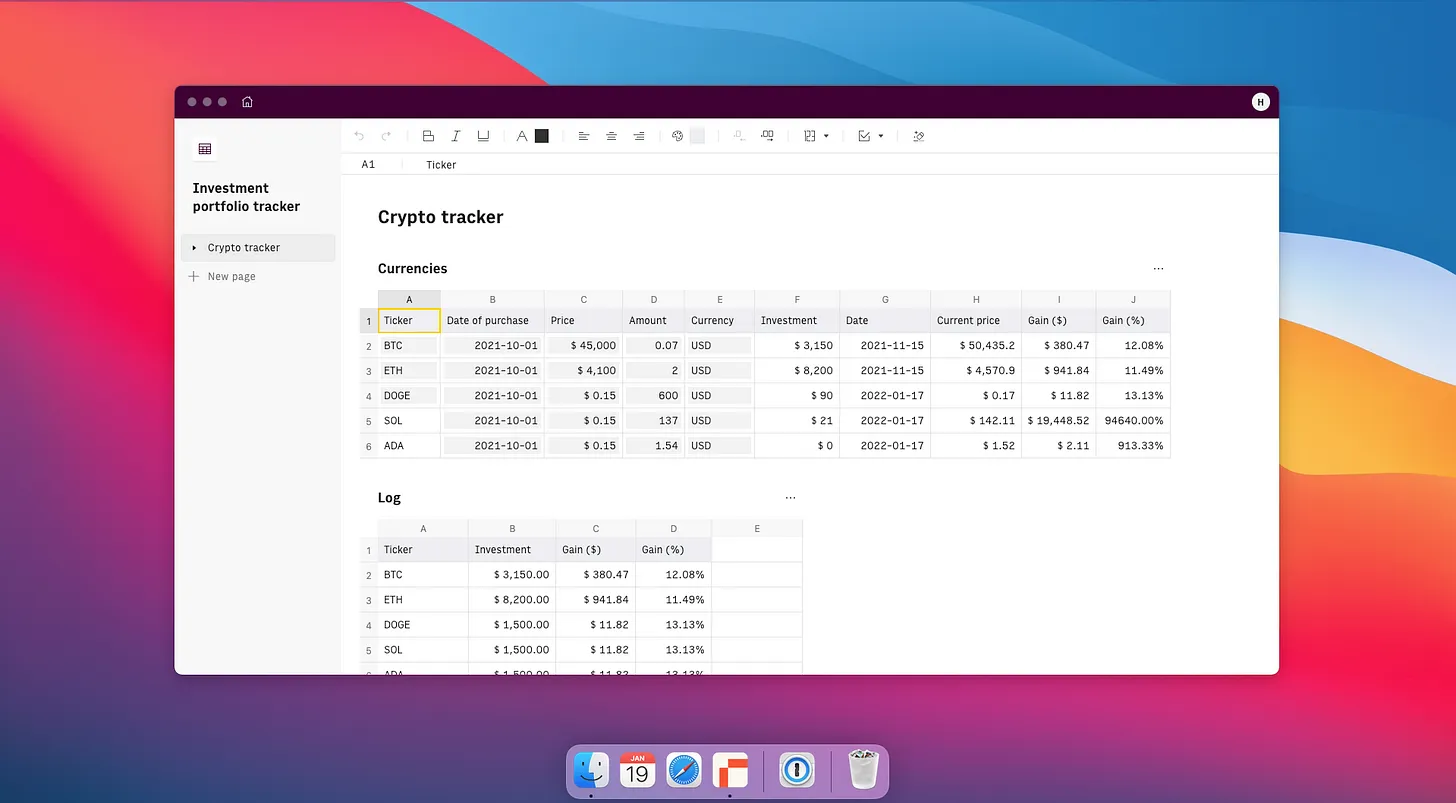Expand the checkbox type dropdown arrow
The width and height of the screenshot is (1456, 803).
pos(881,136)
